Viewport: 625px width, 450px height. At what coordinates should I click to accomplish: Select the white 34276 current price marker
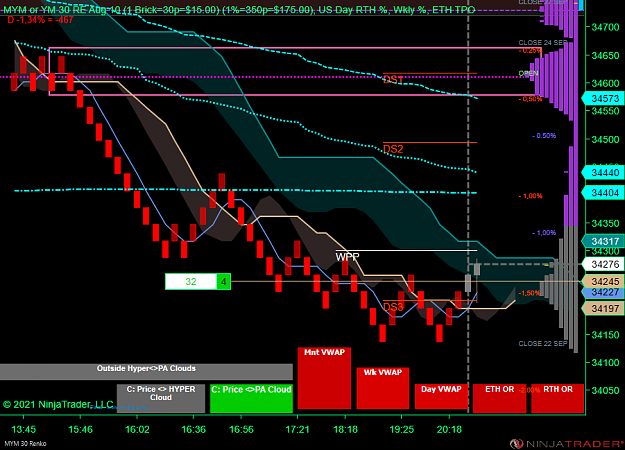[x=603, y=264]
